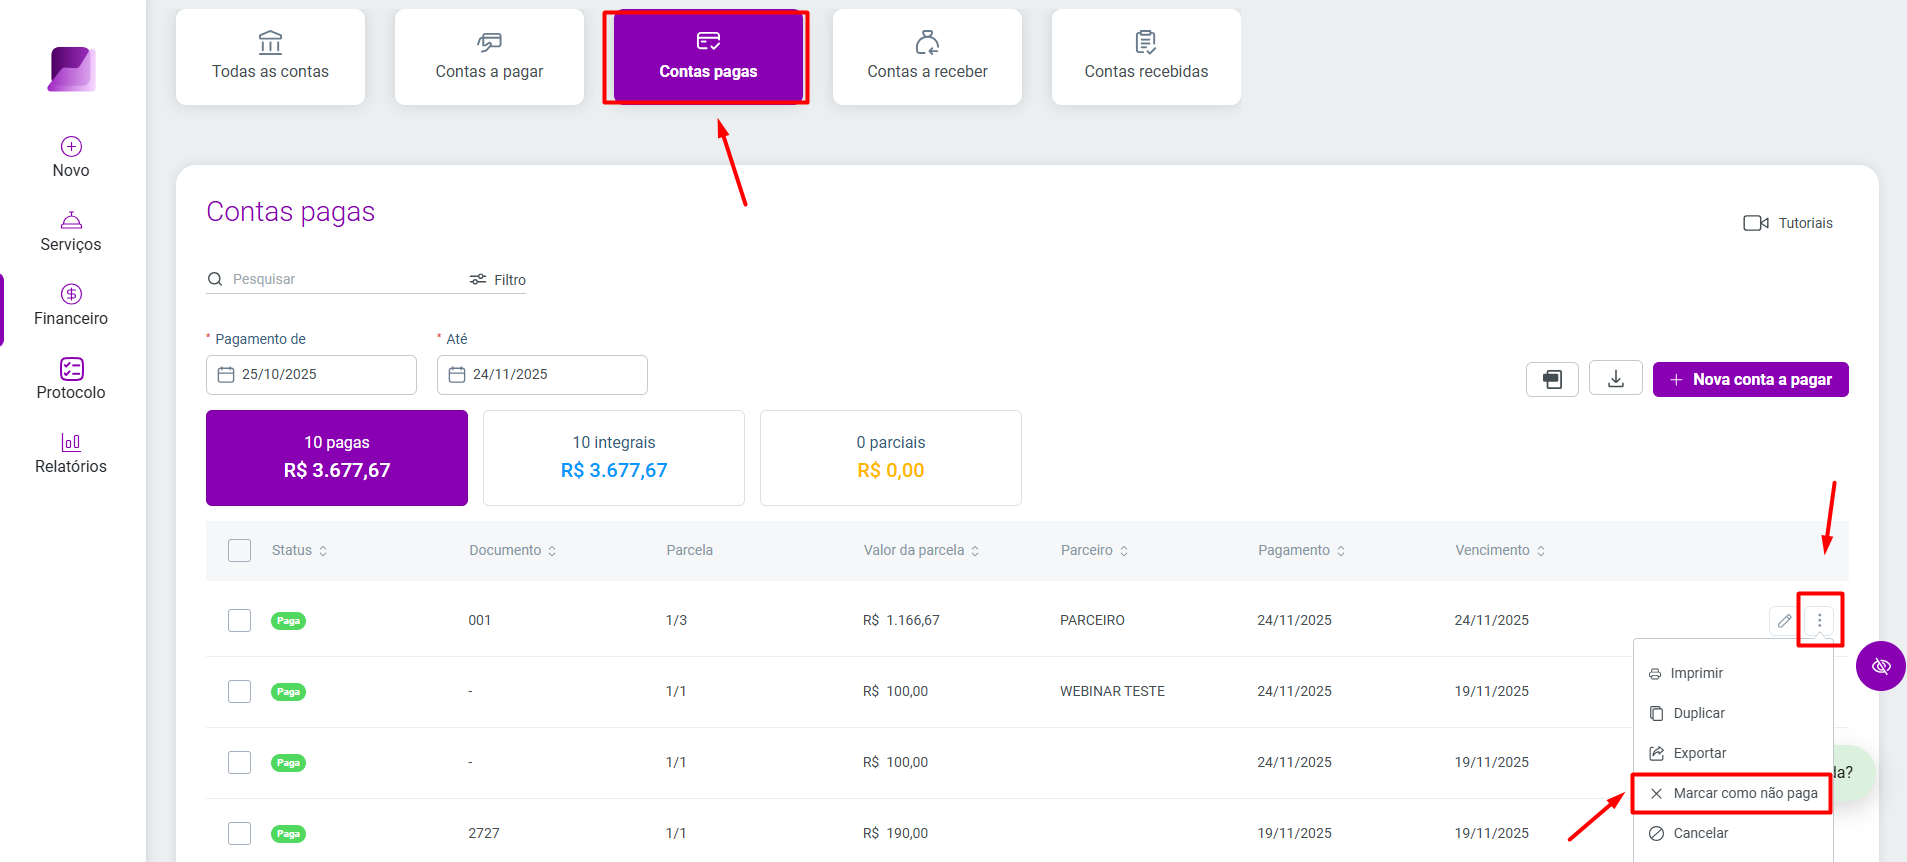
Task: Click the purple hide-values eye button
Action: [1881, 666]
